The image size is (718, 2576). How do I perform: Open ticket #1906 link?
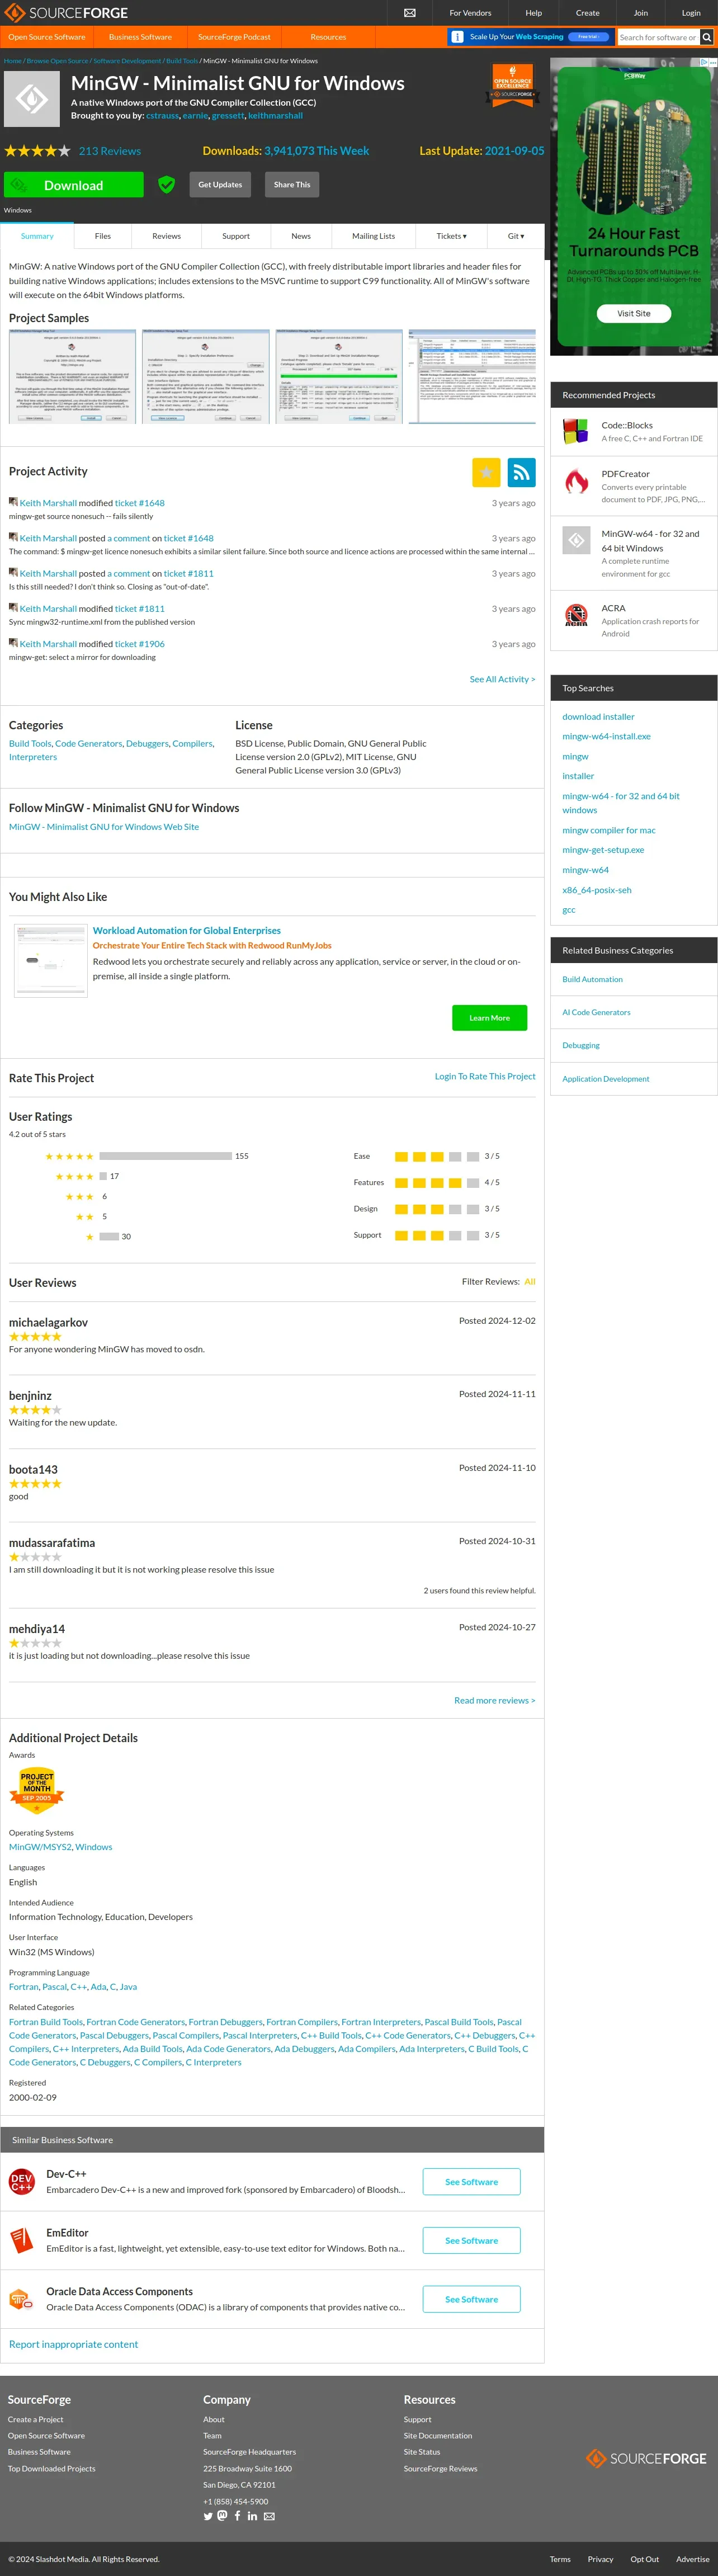pyautogui.click(x=139, y=644)
